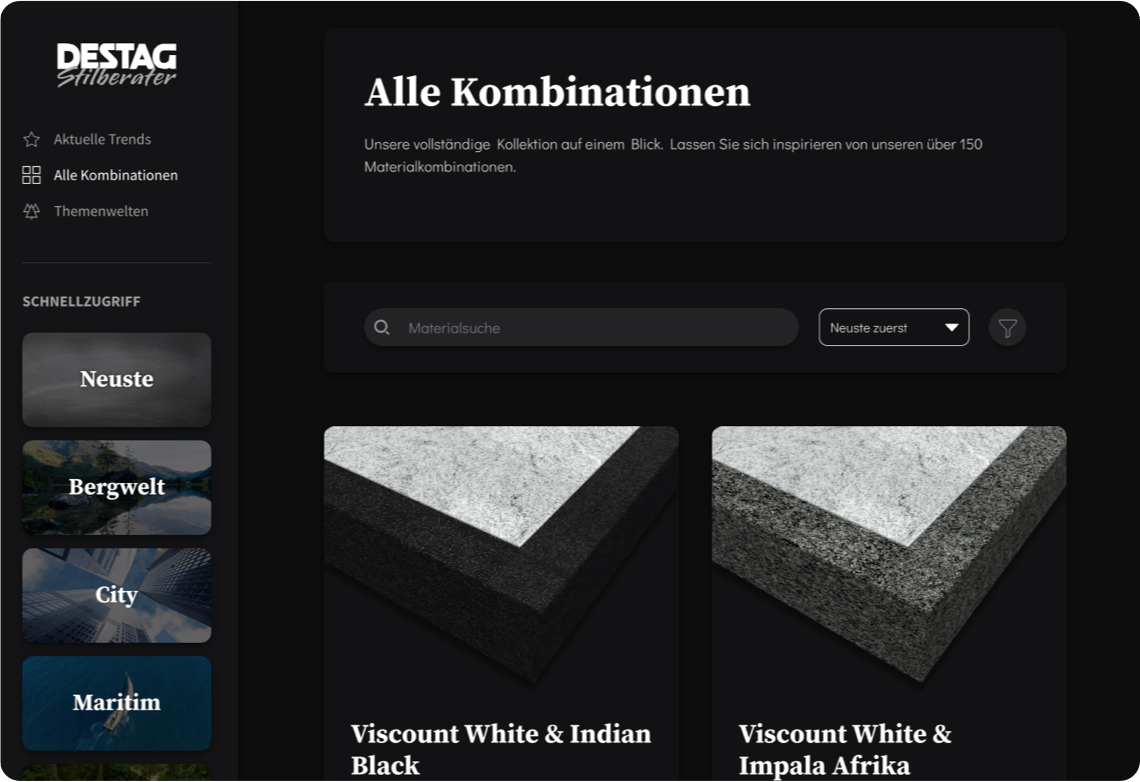Click the Viscount White & Impala Afrika title
This screenshot has height=782, width=1140.
[845, 749]
